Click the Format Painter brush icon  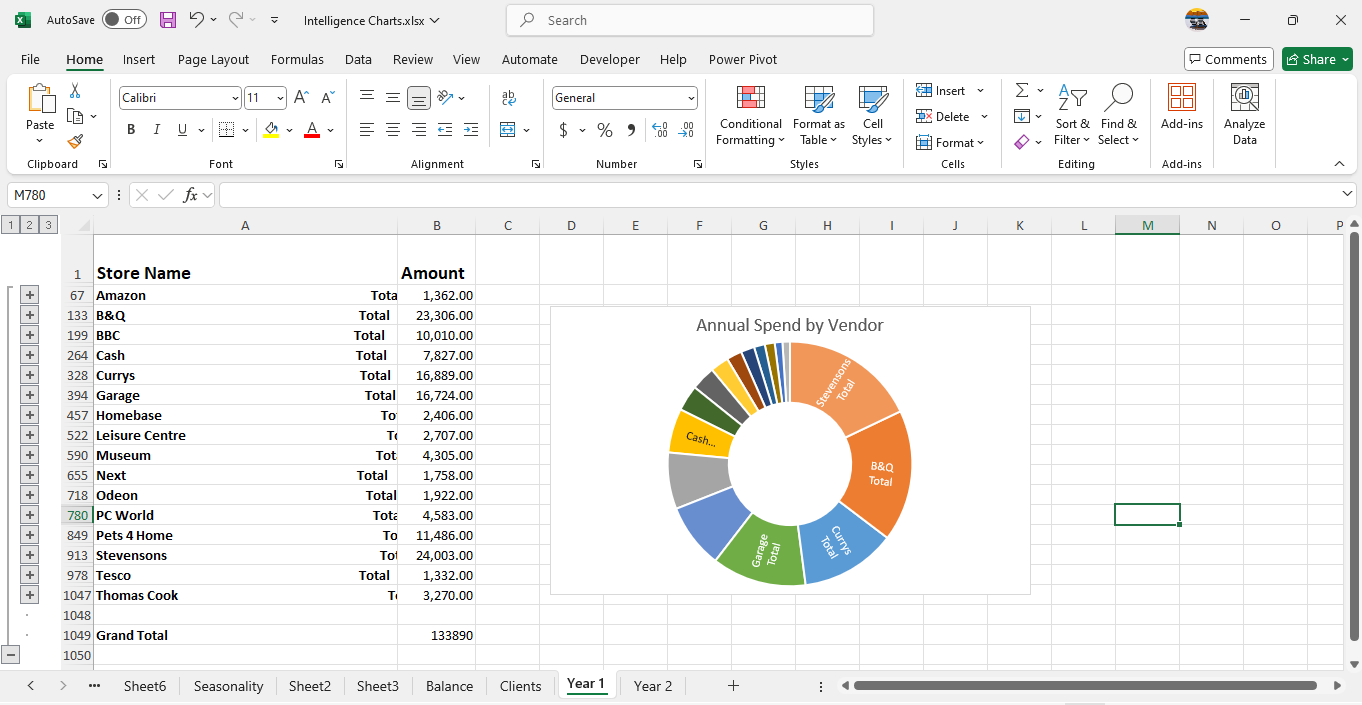(75, 142)
